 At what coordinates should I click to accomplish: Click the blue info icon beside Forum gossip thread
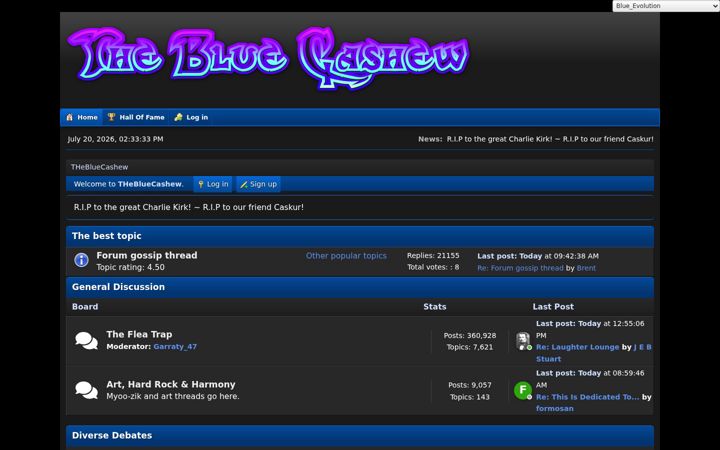point(81,260)
